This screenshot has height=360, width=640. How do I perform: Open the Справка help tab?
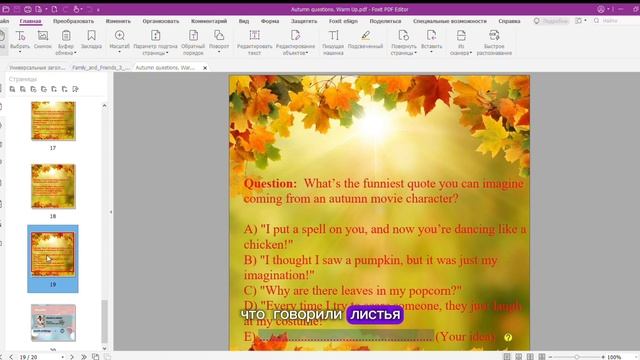[509, 21]
